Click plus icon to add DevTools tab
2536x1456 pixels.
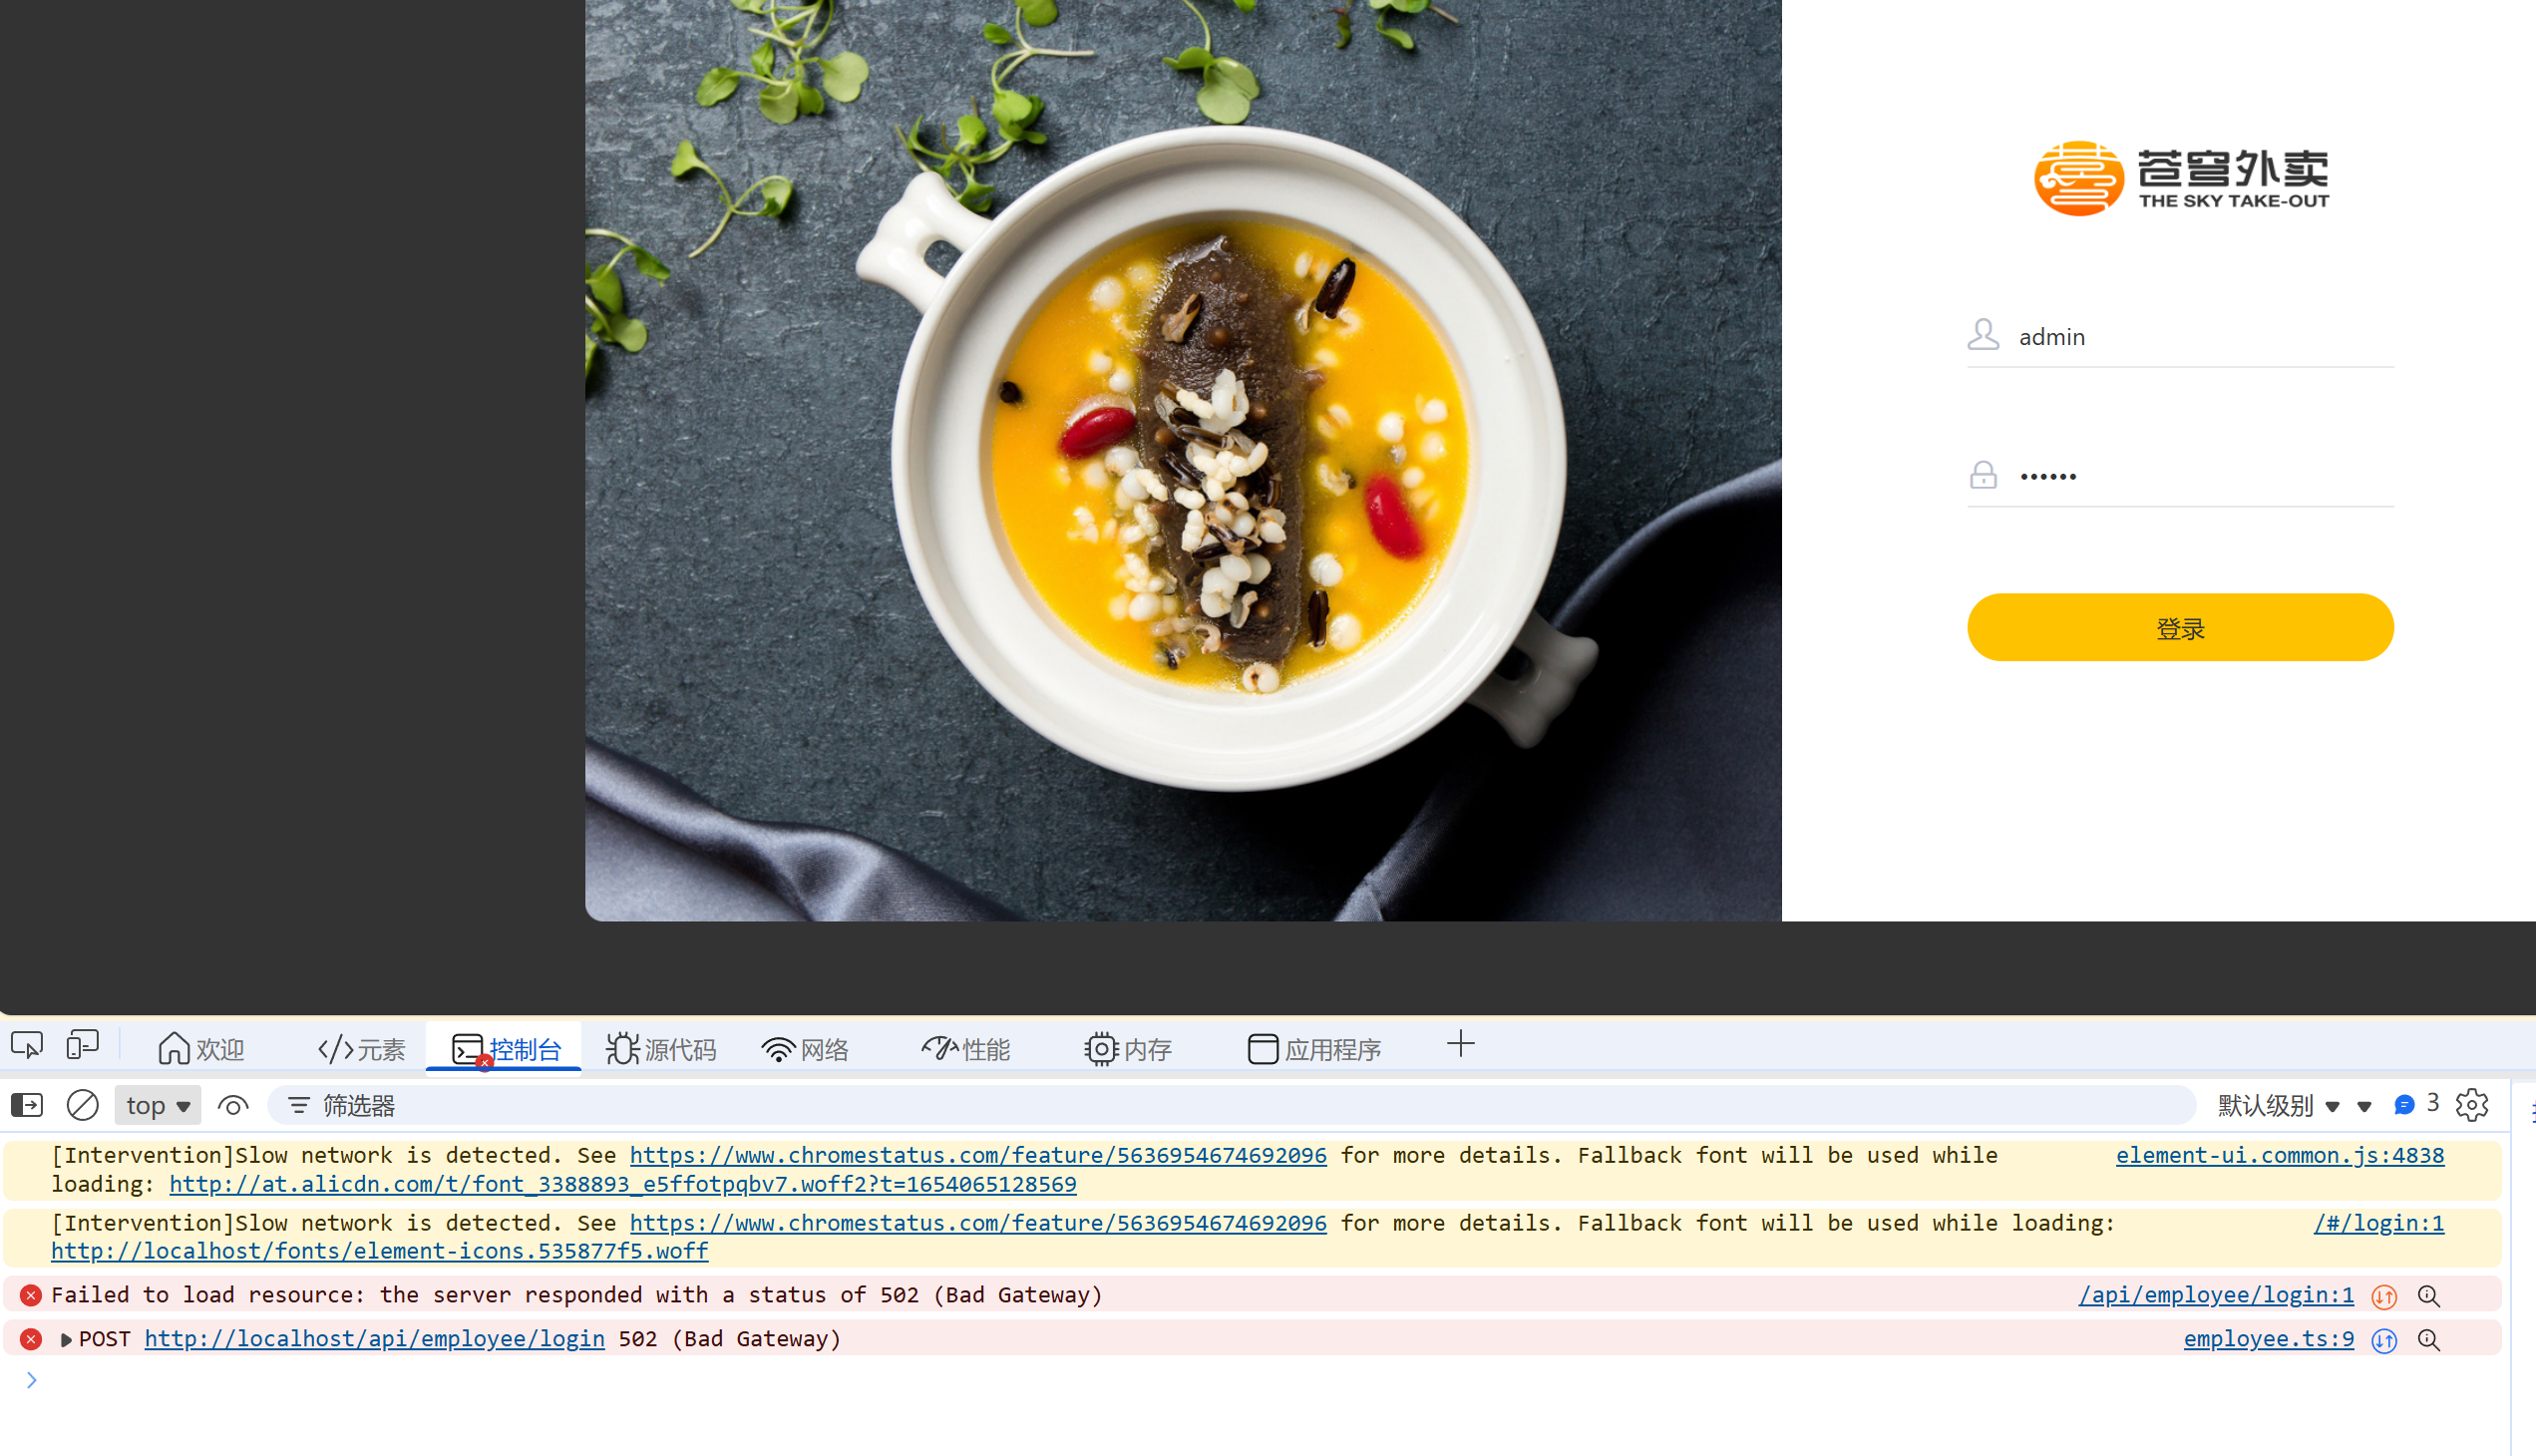click(x=1460, y=1045)
